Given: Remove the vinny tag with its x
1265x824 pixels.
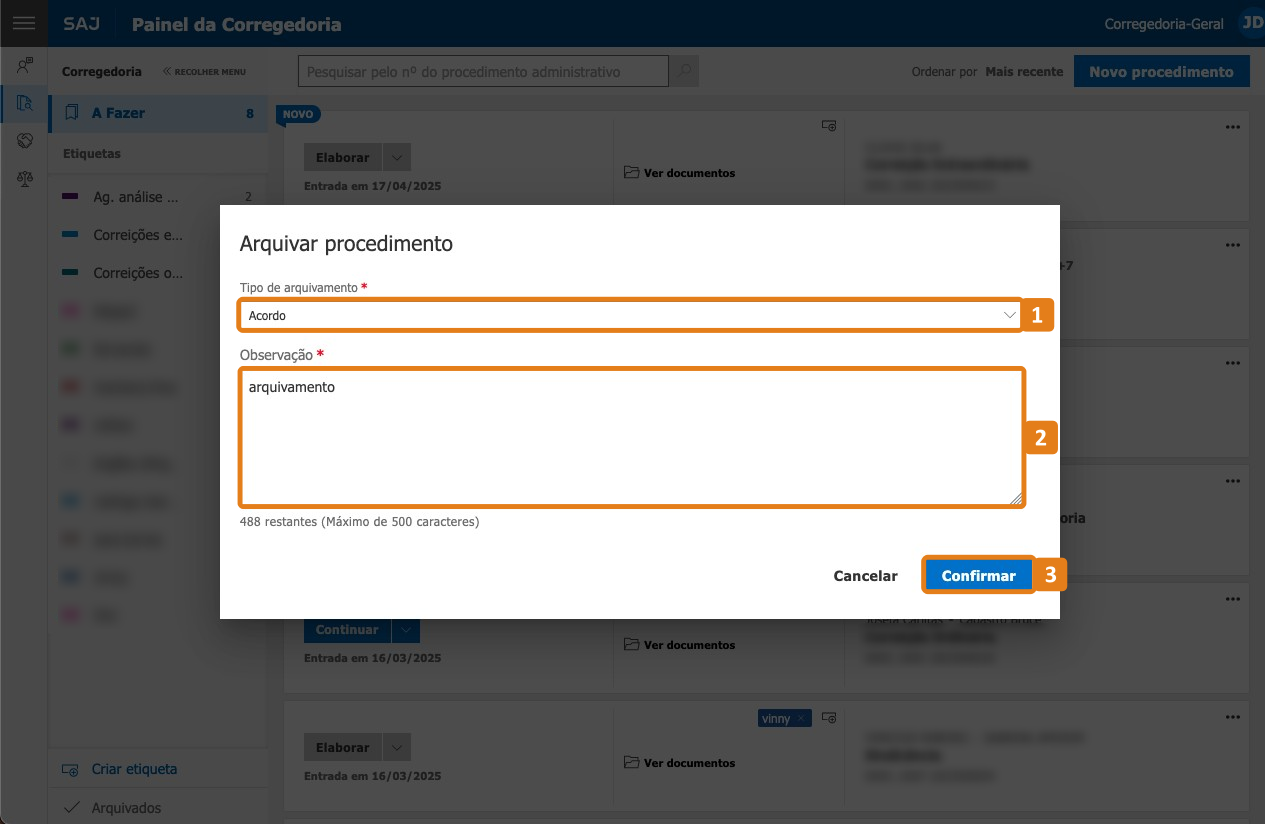Looking at the screenshot, I should tap(801, 718).
